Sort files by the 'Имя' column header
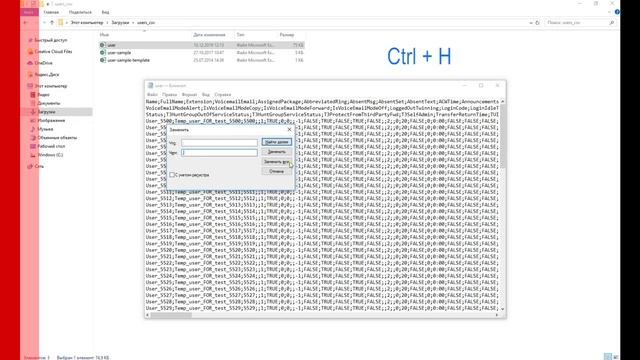The height and width of the screenshot is (360, 640). pyautogui.click(x=104, y=35)
